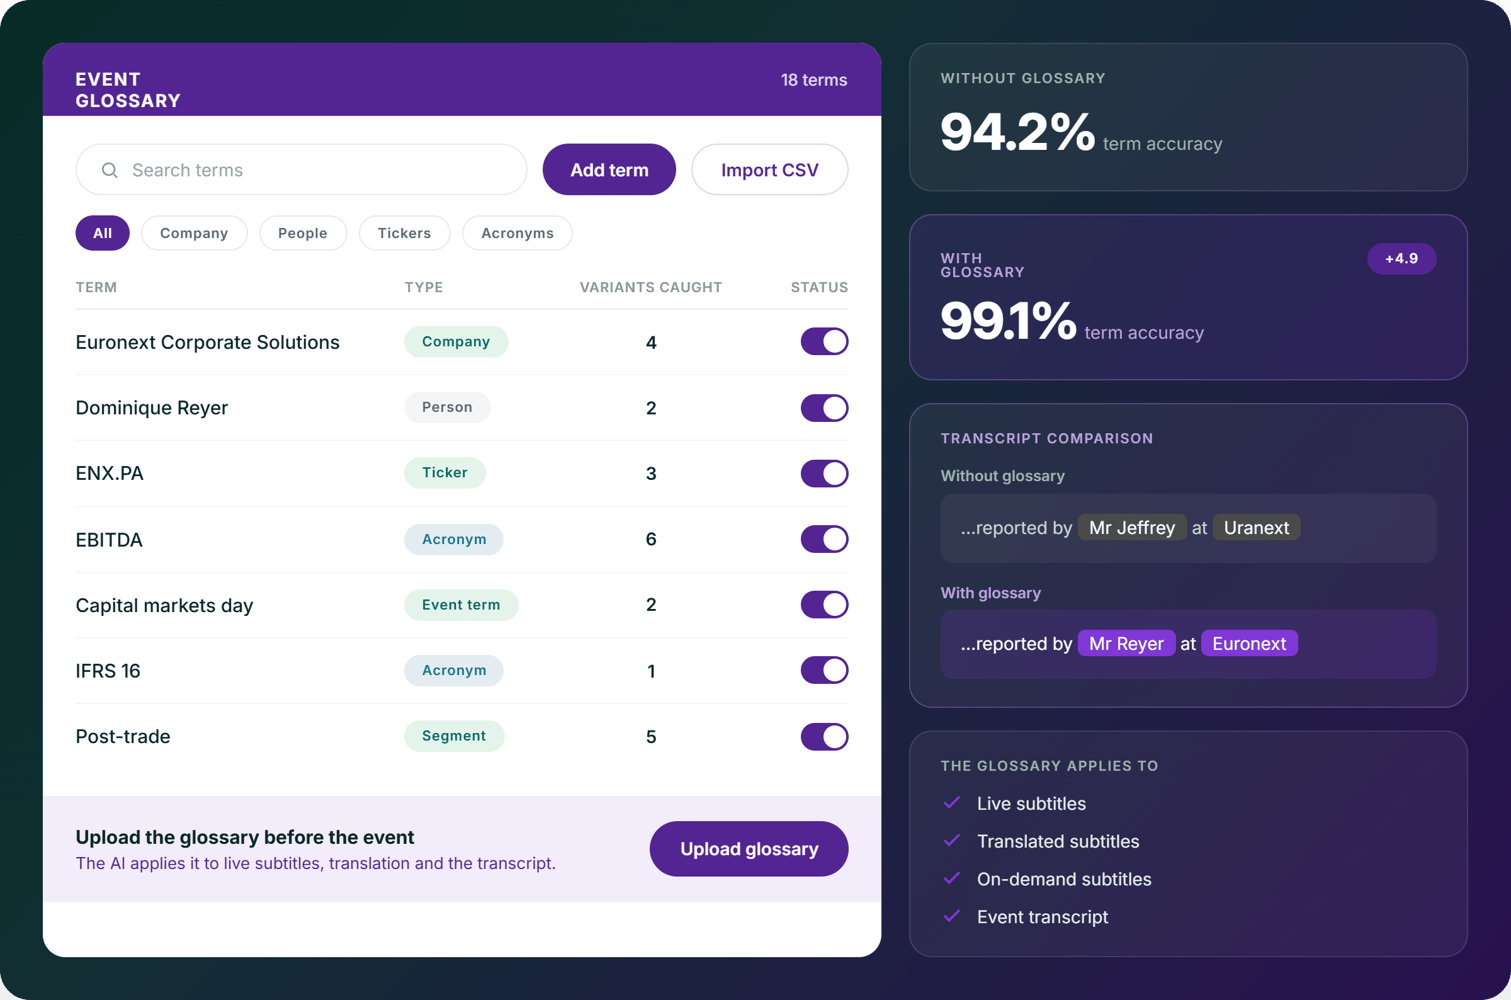This screenshot has height=1000, width=1511.
Task: Toggle off the Dominique Reyer term
Action: pyautogui.click(x=824, y=408)
